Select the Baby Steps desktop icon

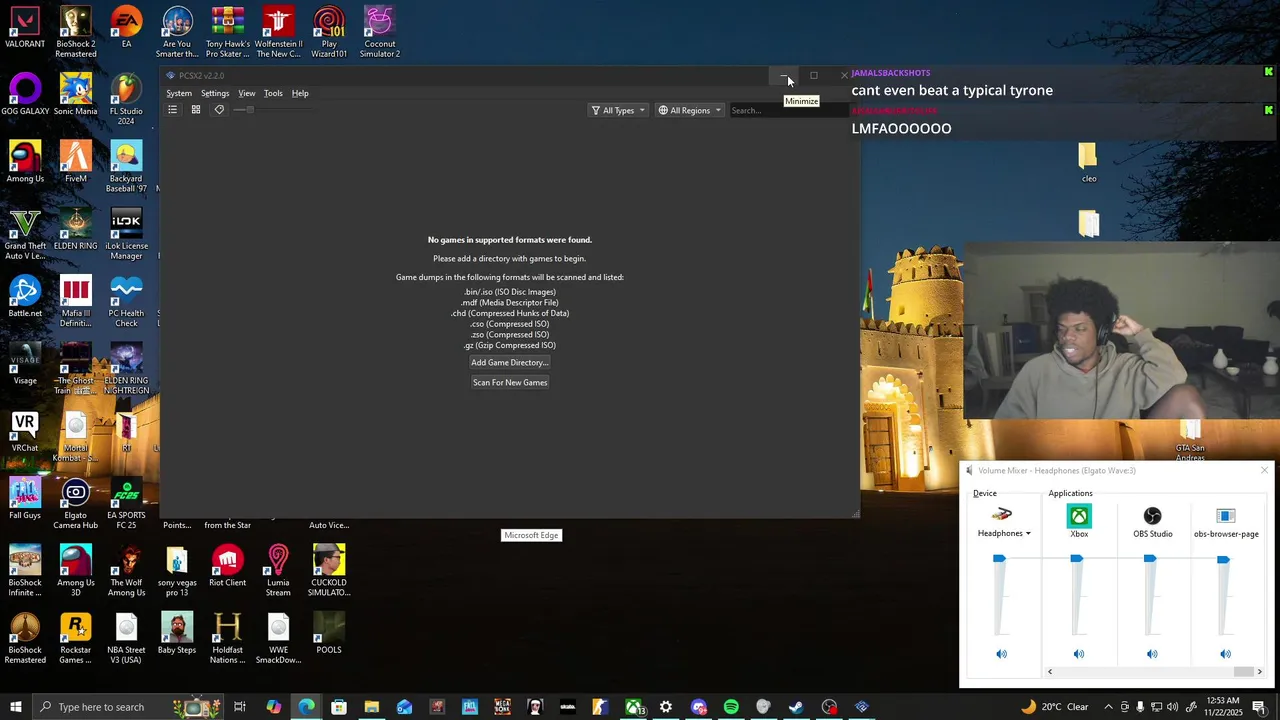(177, 634)
